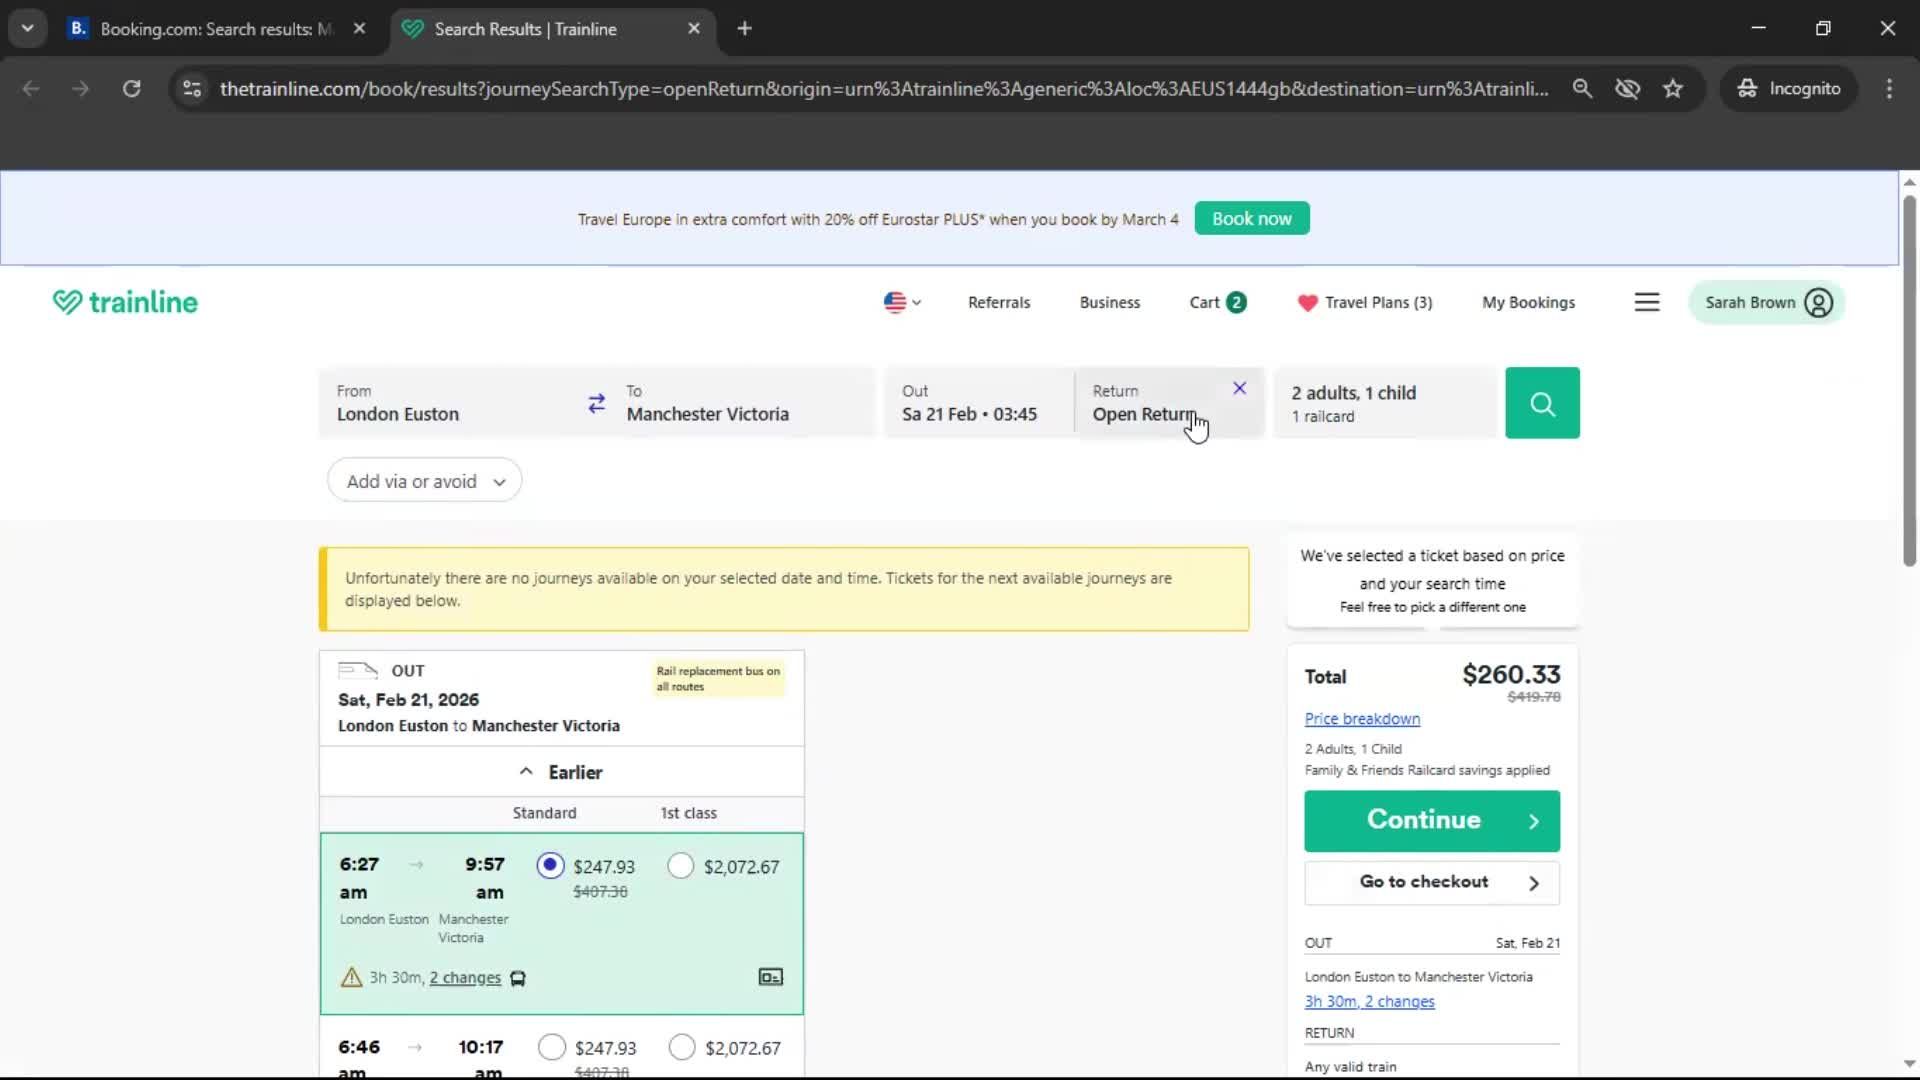Open the hamburger menu
The image size is (1920, 1080).
click(x=1647, y=301)
